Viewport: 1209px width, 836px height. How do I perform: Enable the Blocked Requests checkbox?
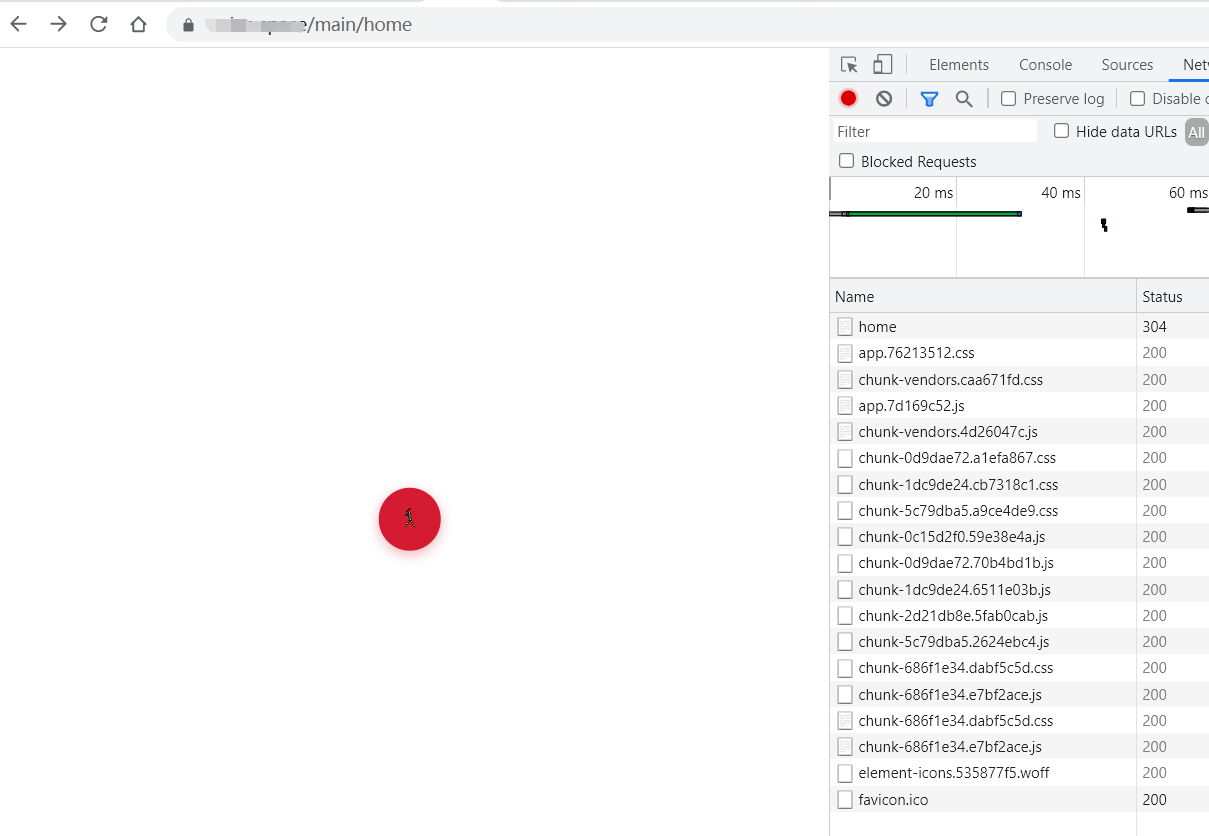coord(847,161)
